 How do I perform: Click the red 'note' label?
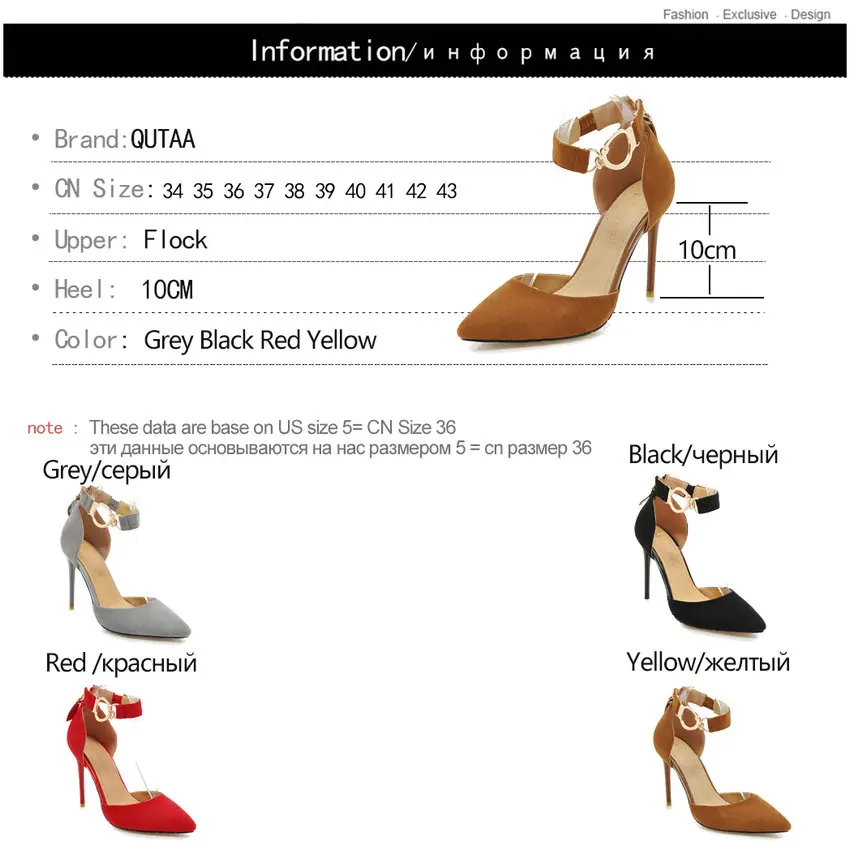pos(45,428)
